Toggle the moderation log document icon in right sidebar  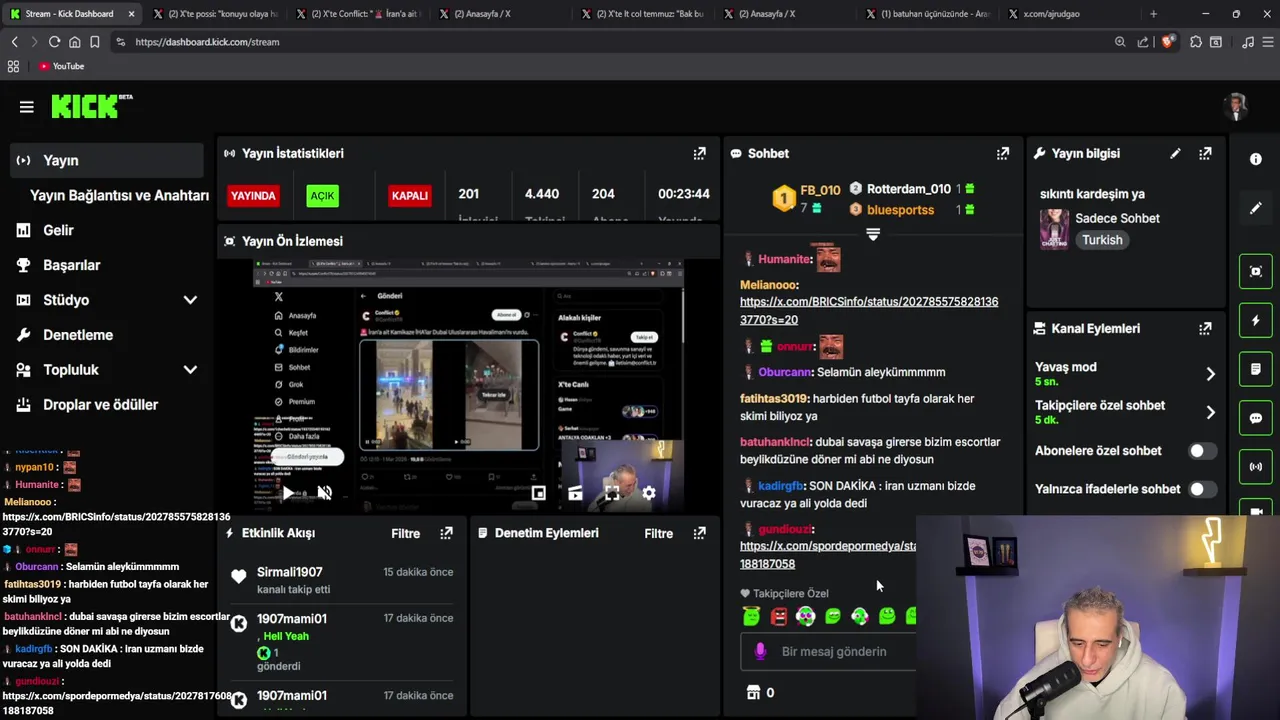(x=1256, y=369)
